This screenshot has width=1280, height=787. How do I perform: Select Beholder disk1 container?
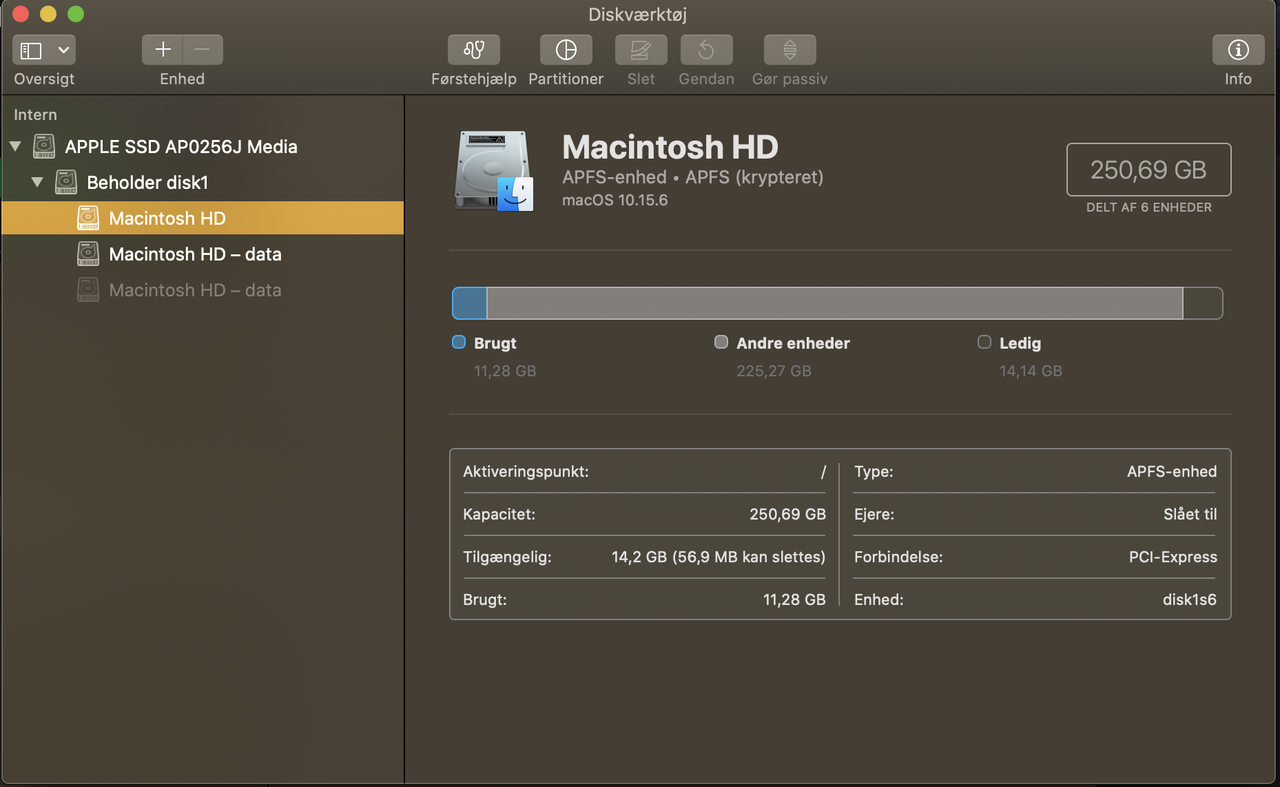(147, 183)
